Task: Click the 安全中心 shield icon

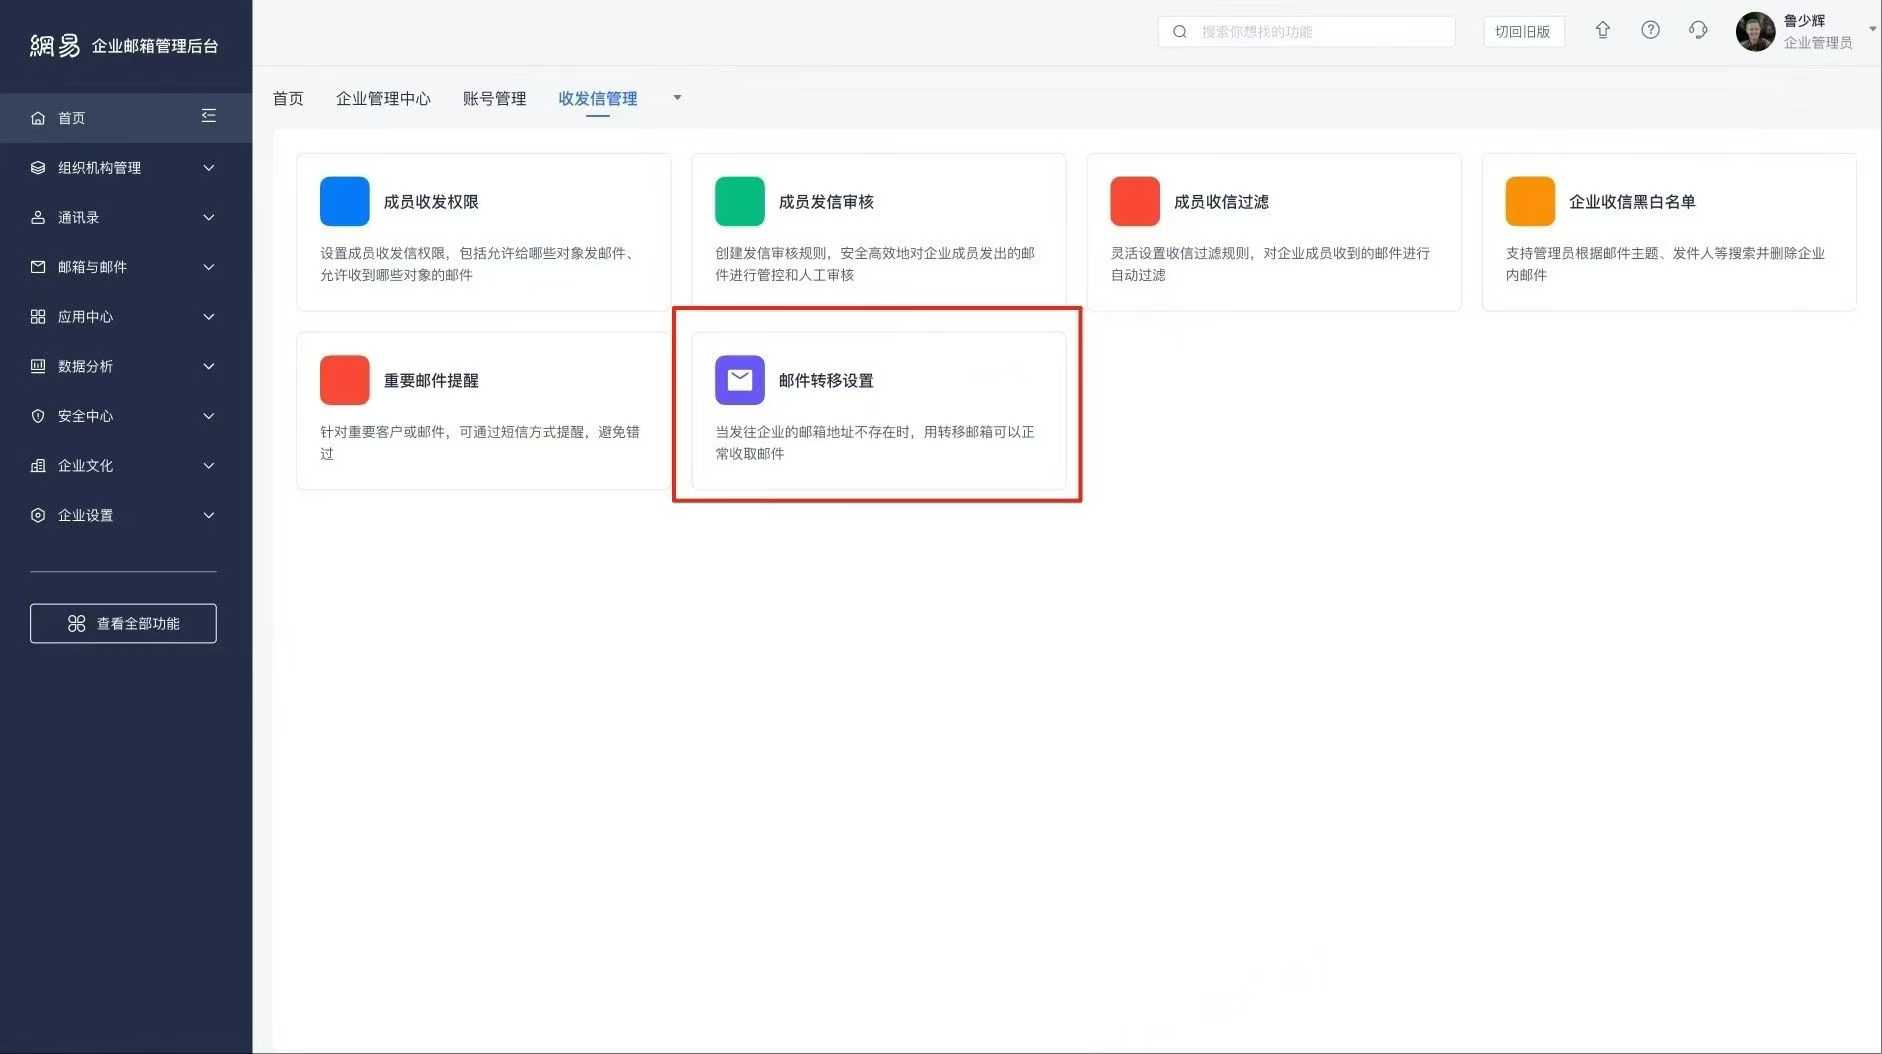Action: 38,416
